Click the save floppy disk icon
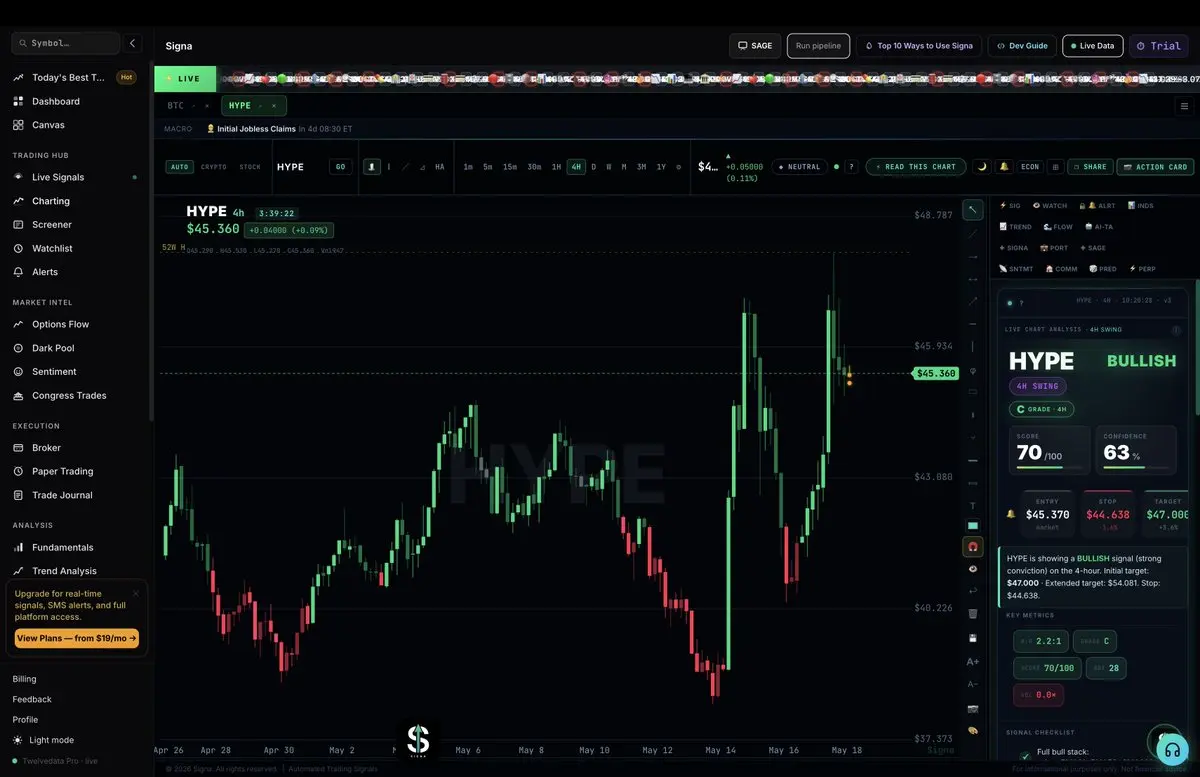Image resolution: width=1200 pixels, height=777 pixels. pos(973,637)
